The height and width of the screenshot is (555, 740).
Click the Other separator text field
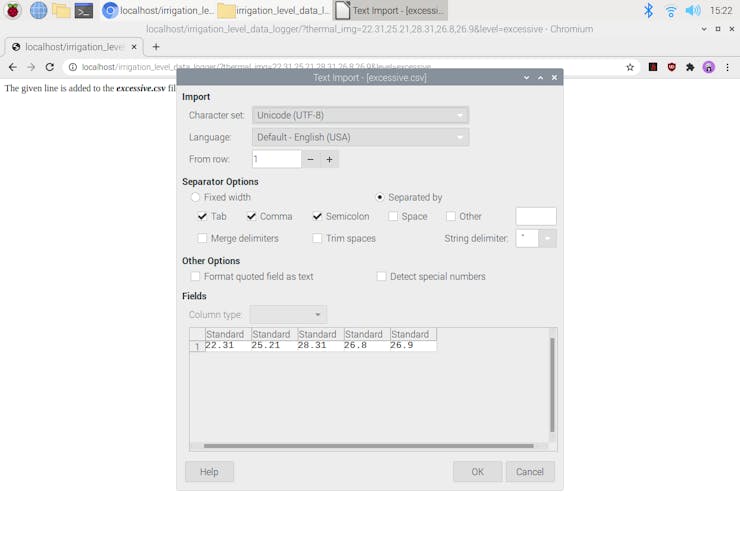tap(536, 216)
